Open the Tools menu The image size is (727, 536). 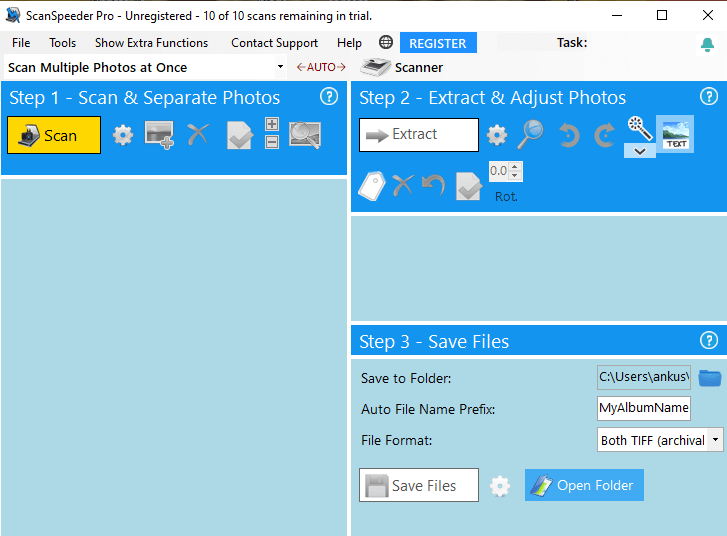click(x=63, y=43)
